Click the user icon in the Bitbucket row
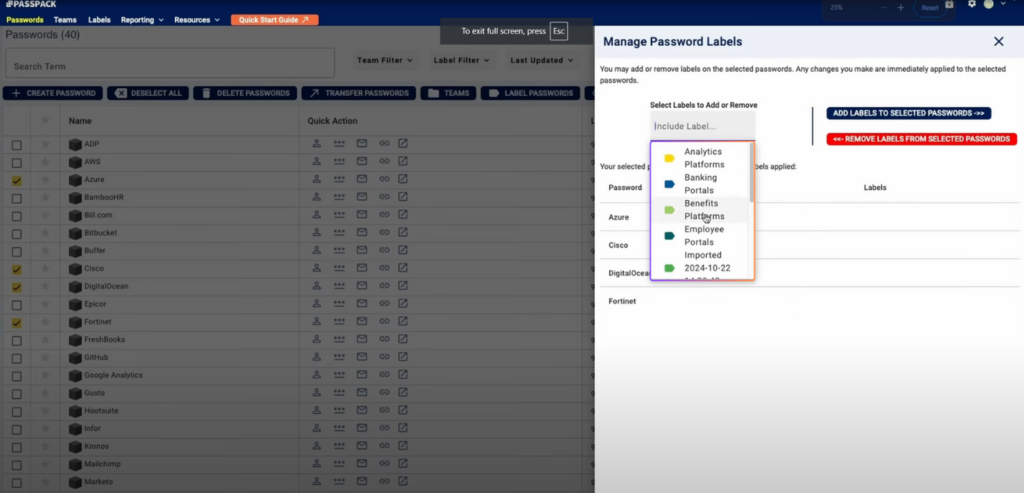This screenshot has height=493, width=1024. (x=317, y=232)
